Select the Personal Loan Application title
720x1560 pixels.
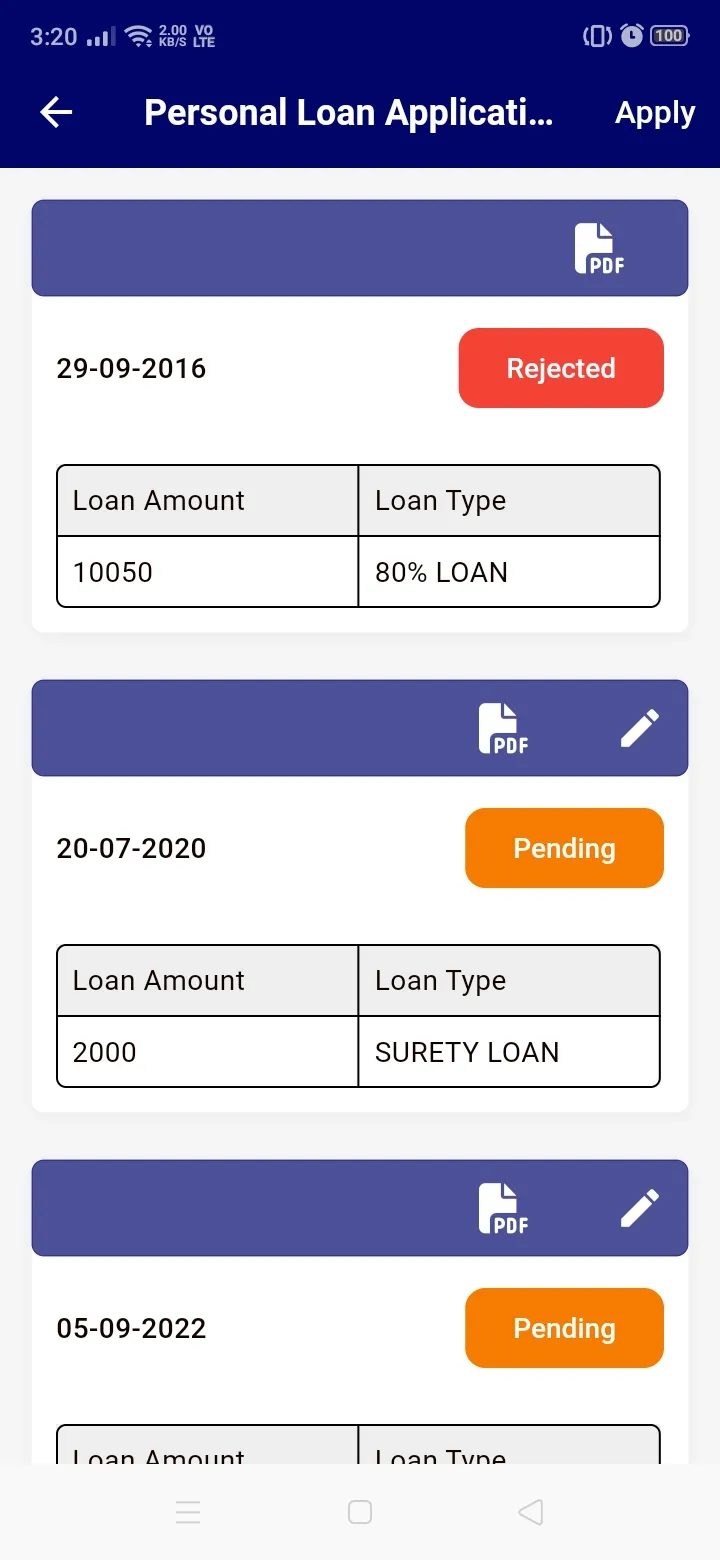coord(348,113)
